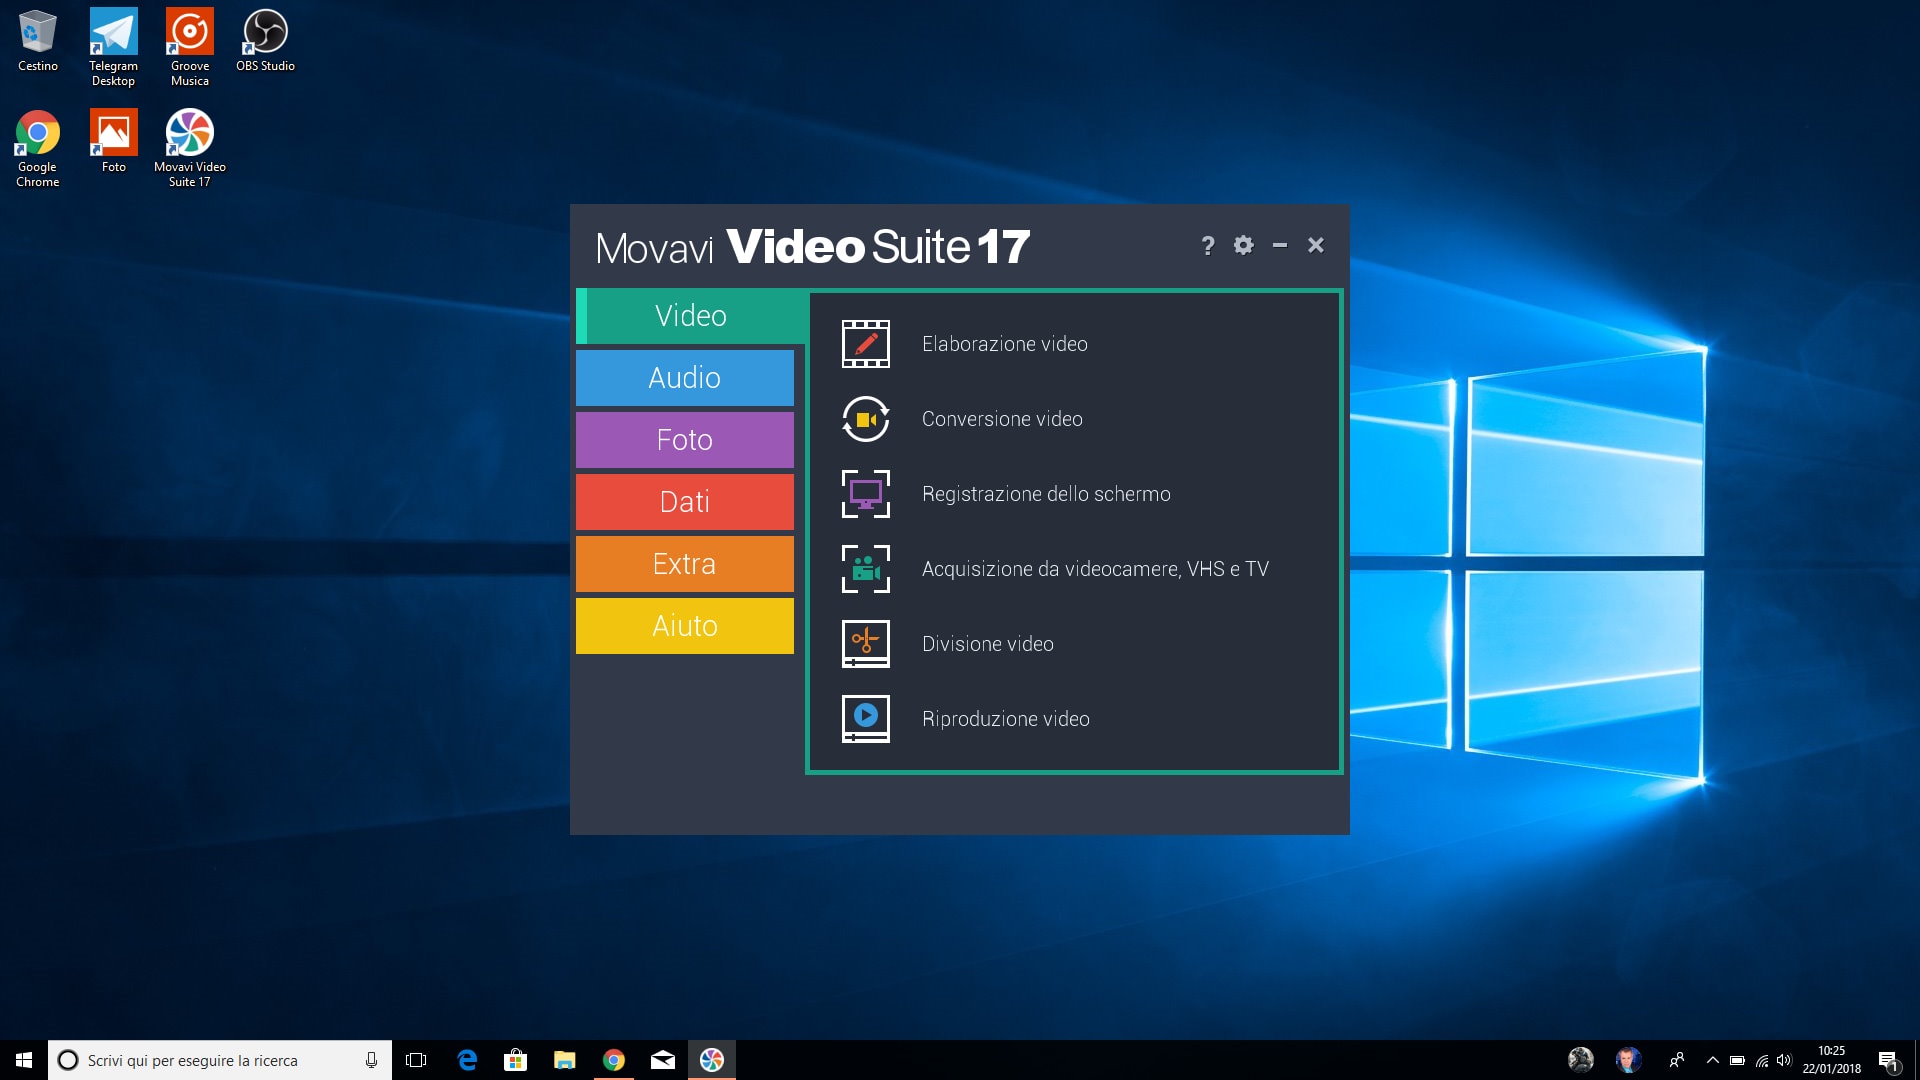The height and width of the screenshot is (1080, 1920).
Task: Close the Movavi Video Suite window
Action: (1316, 245)
